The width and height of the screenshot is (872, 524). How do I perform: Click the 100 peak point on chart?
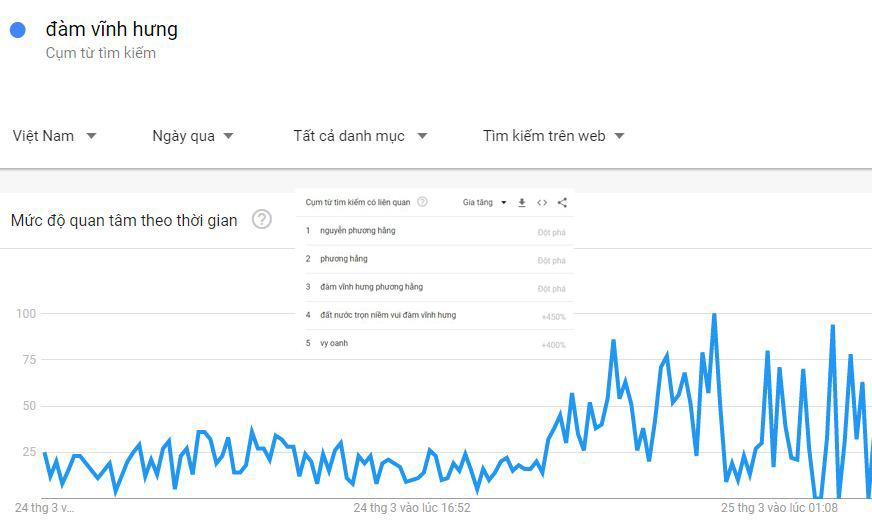click(714, 315)
